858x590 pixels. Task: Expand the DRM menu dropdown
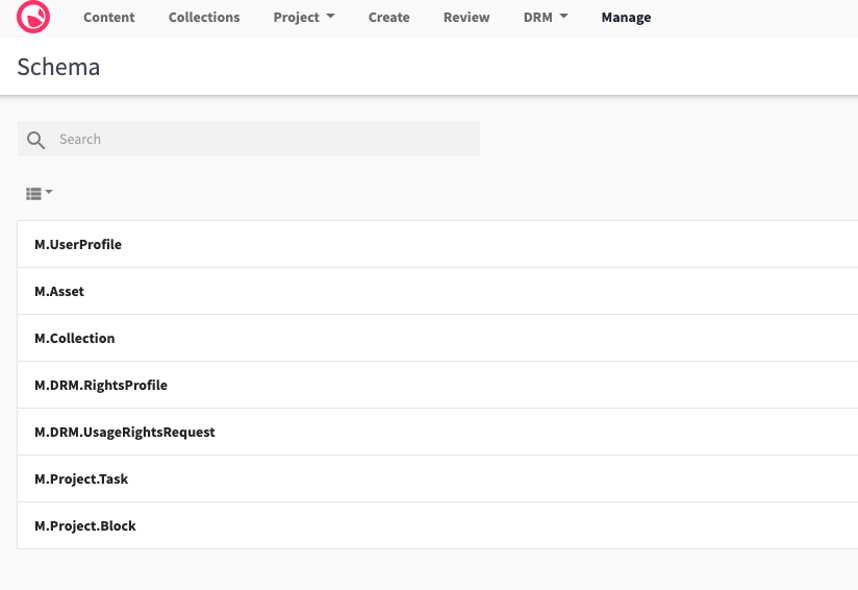(545, 17)
